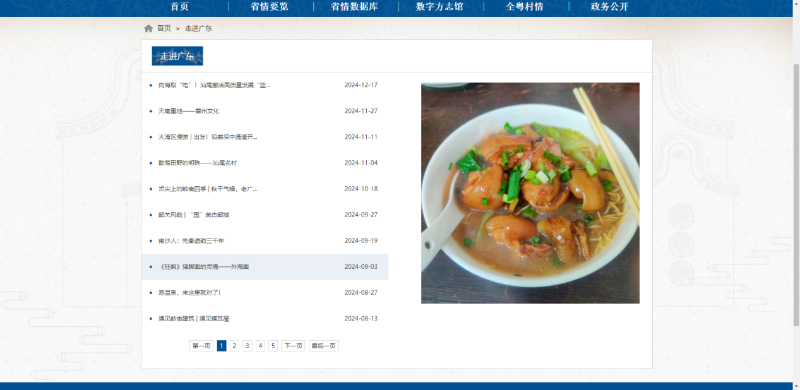
Task: Click the 首页 breadcrumb link
Action: tap(164, 29)
